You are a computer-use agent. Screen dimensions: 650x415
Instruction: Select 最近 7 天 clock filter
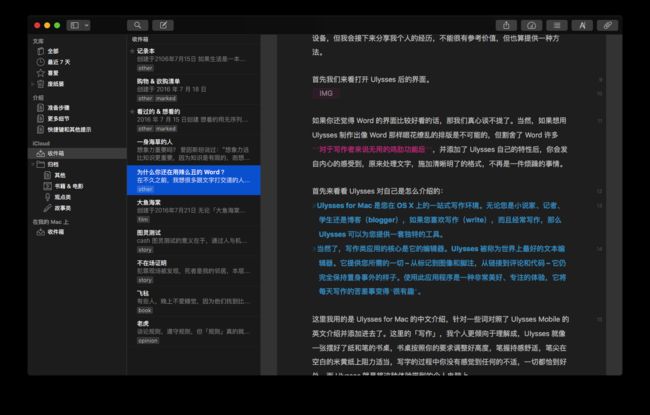point(77,62)
